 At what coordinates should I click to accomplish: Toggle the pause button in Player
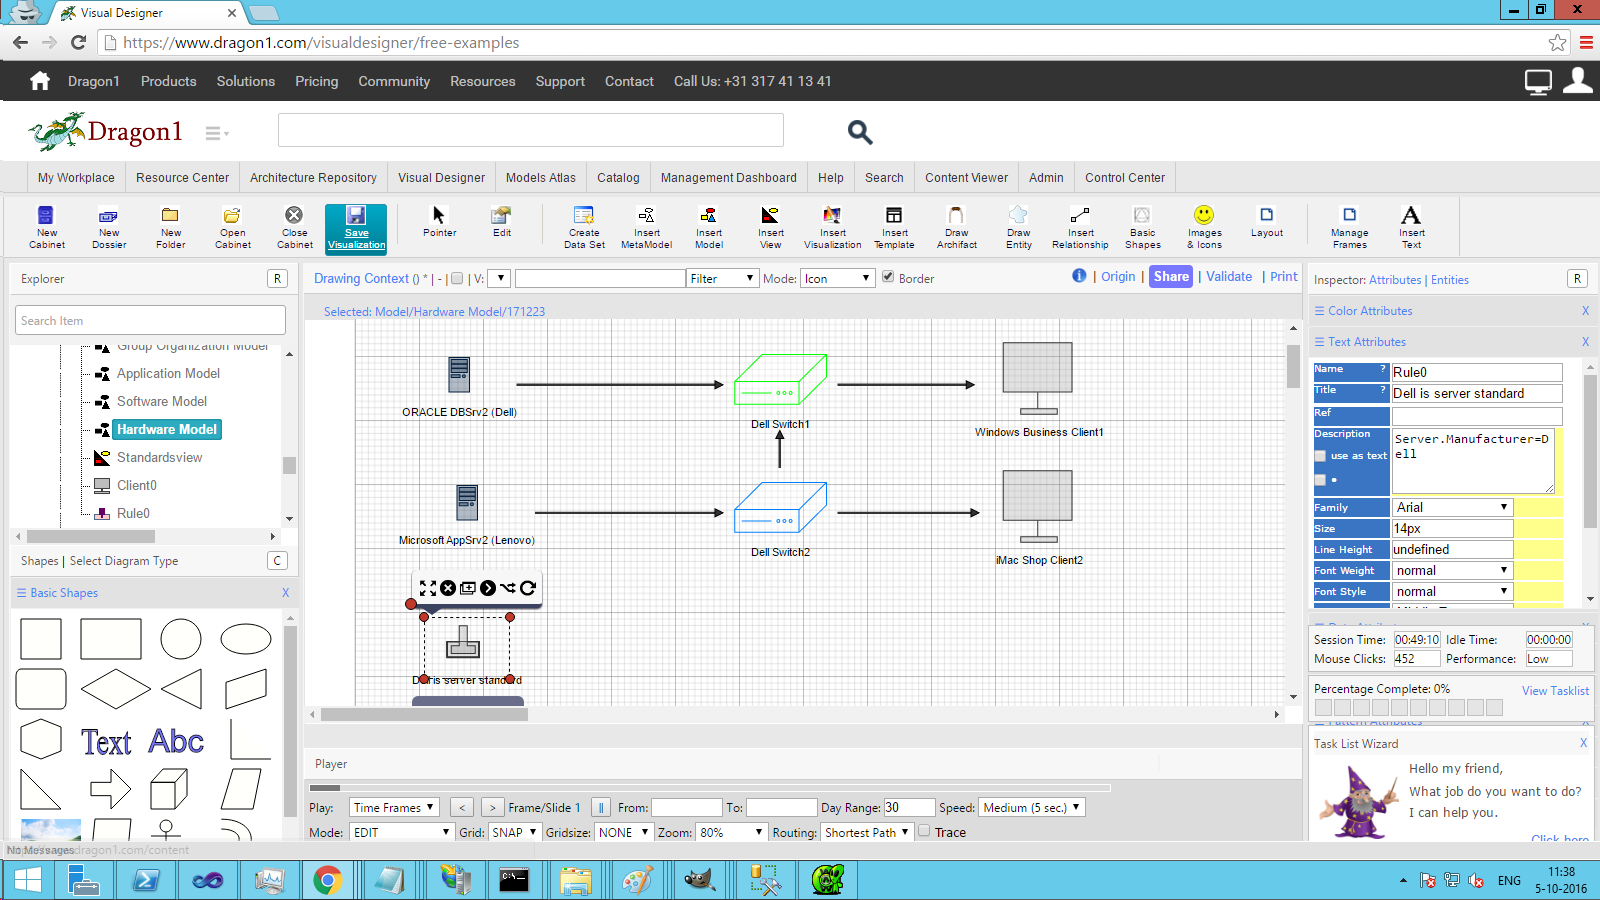[601, 807]
